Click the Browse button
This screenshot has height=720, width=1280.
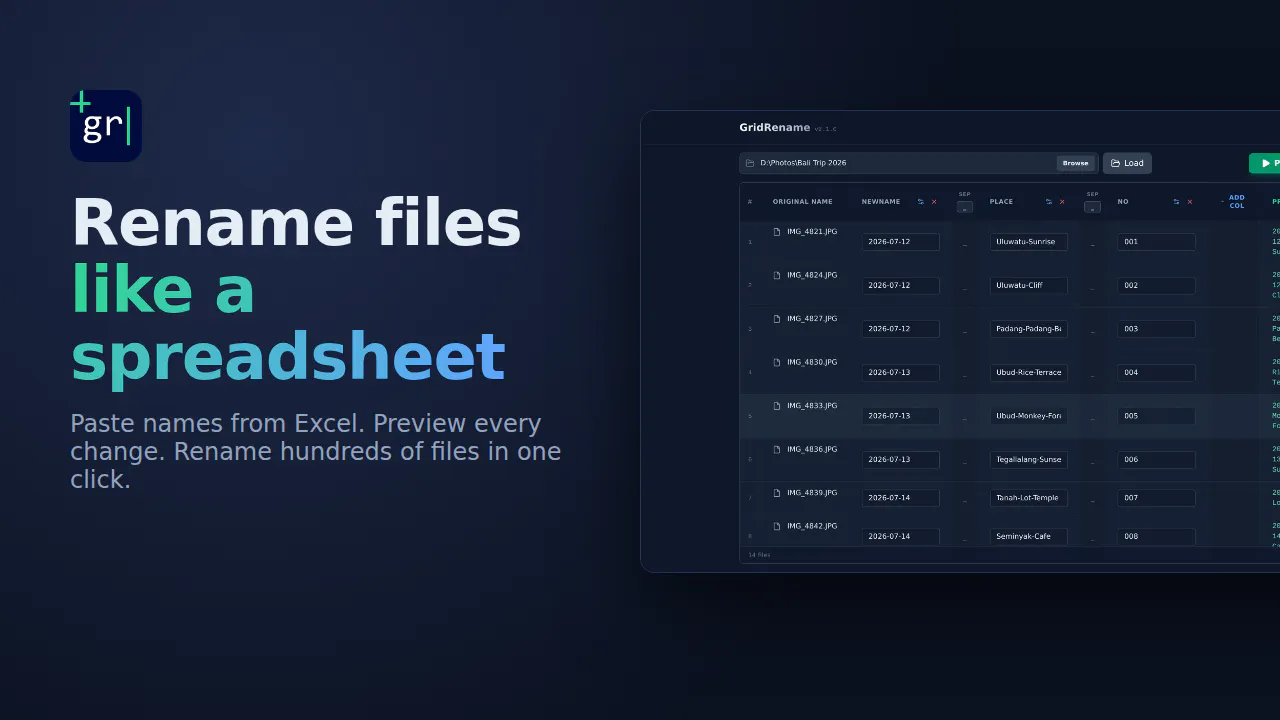1075,163
